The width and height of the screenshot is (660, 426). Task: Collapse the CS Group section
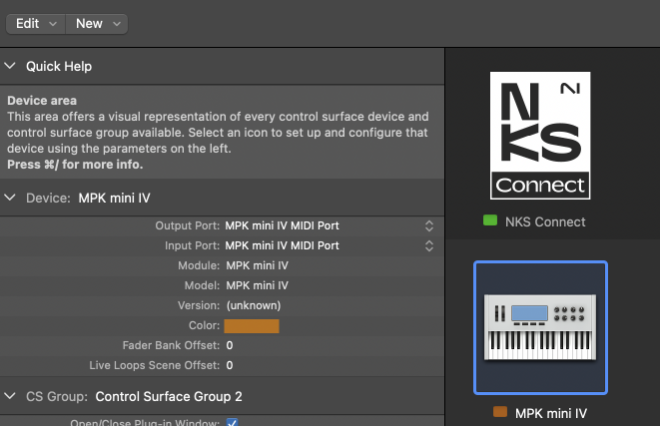[x=10, y=396]
